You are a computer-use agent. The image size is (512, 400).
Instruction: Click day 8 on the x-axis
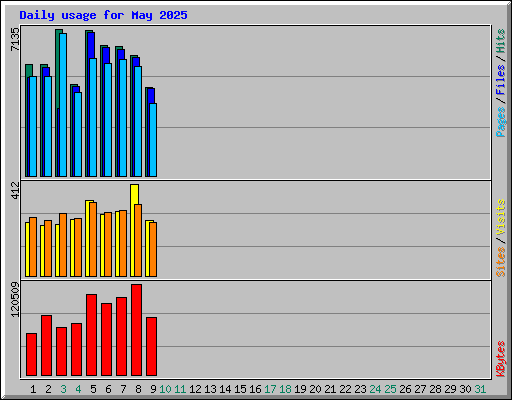click(x=138, y=389)
